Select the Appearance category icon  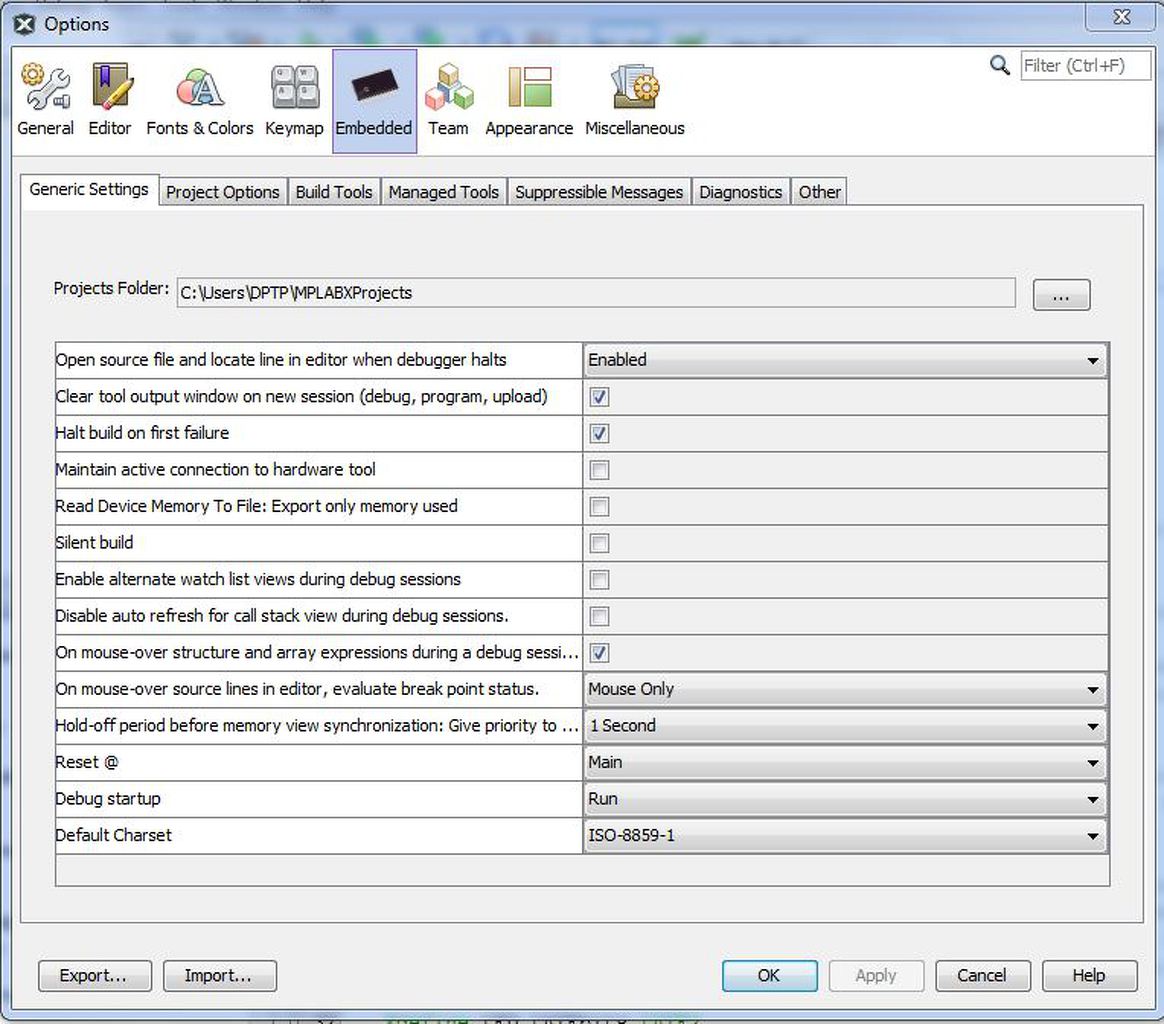point(529,101)
